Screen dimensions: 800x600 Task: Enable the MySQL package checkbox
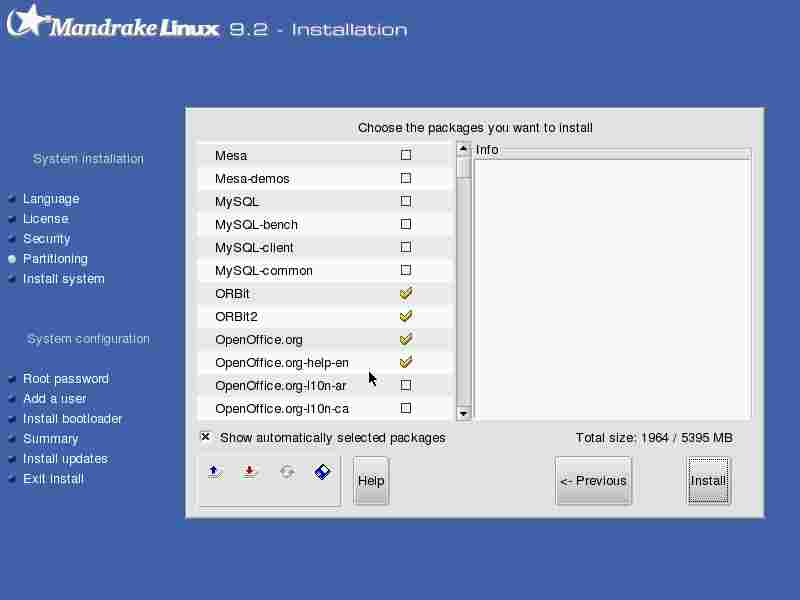[x=406, y=201]
